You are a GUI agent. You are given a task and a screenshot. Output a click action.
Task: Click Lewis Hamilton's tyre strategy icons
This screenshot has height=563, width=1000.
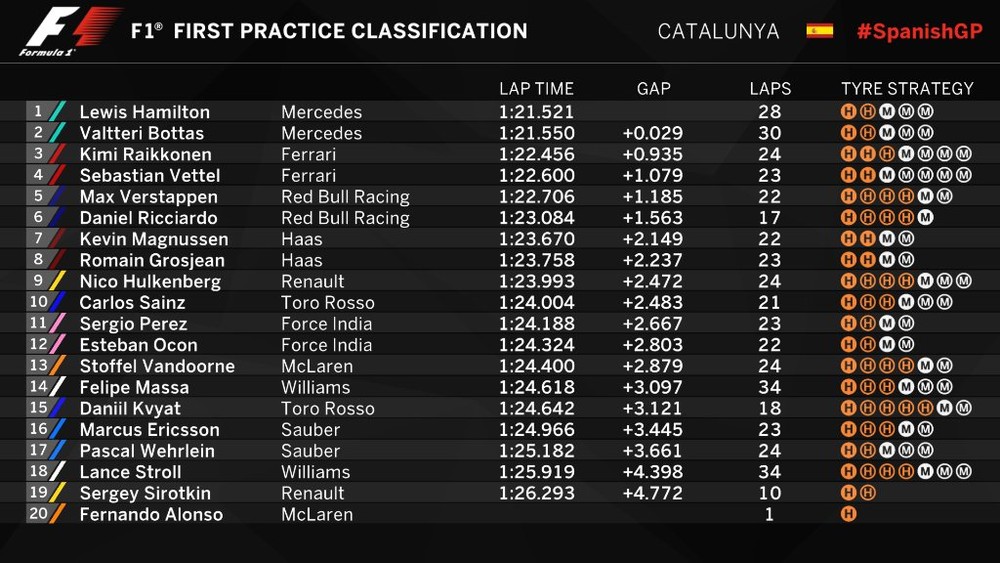(x=887, y=112)
